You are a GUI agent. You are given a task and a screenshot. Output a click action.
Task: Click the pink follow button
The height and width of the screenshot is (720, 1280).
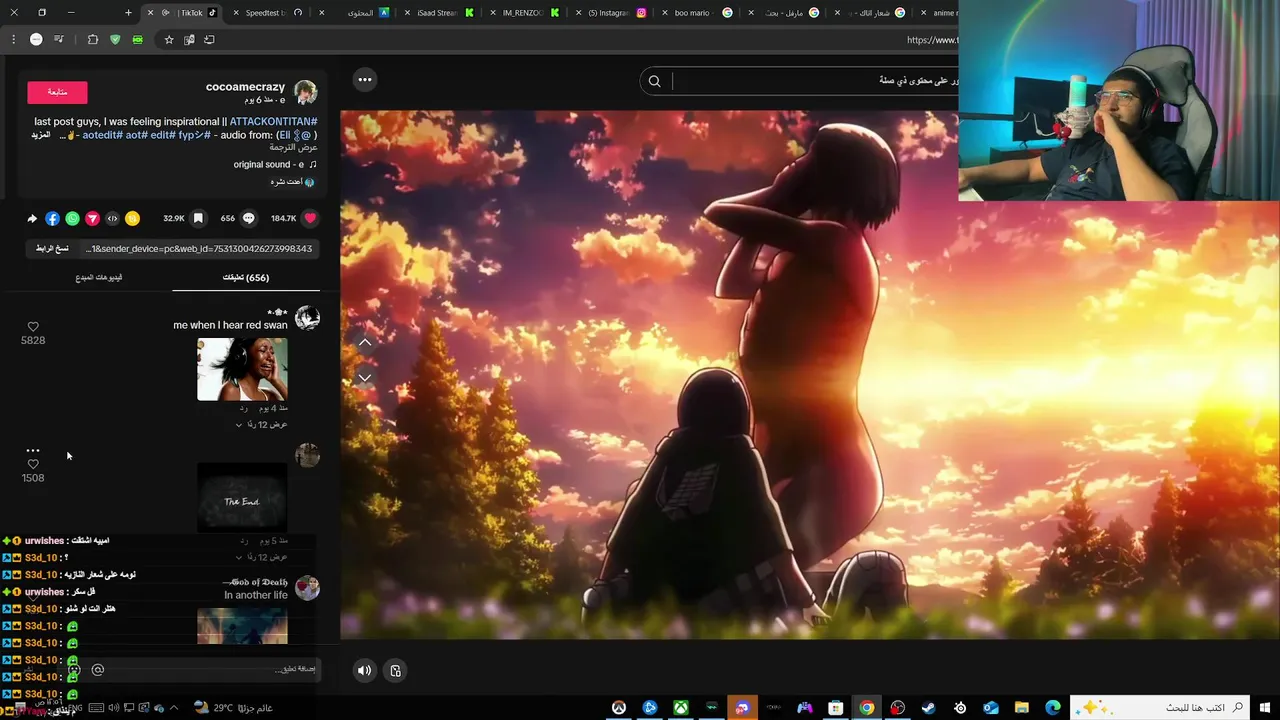click(57, 92)
